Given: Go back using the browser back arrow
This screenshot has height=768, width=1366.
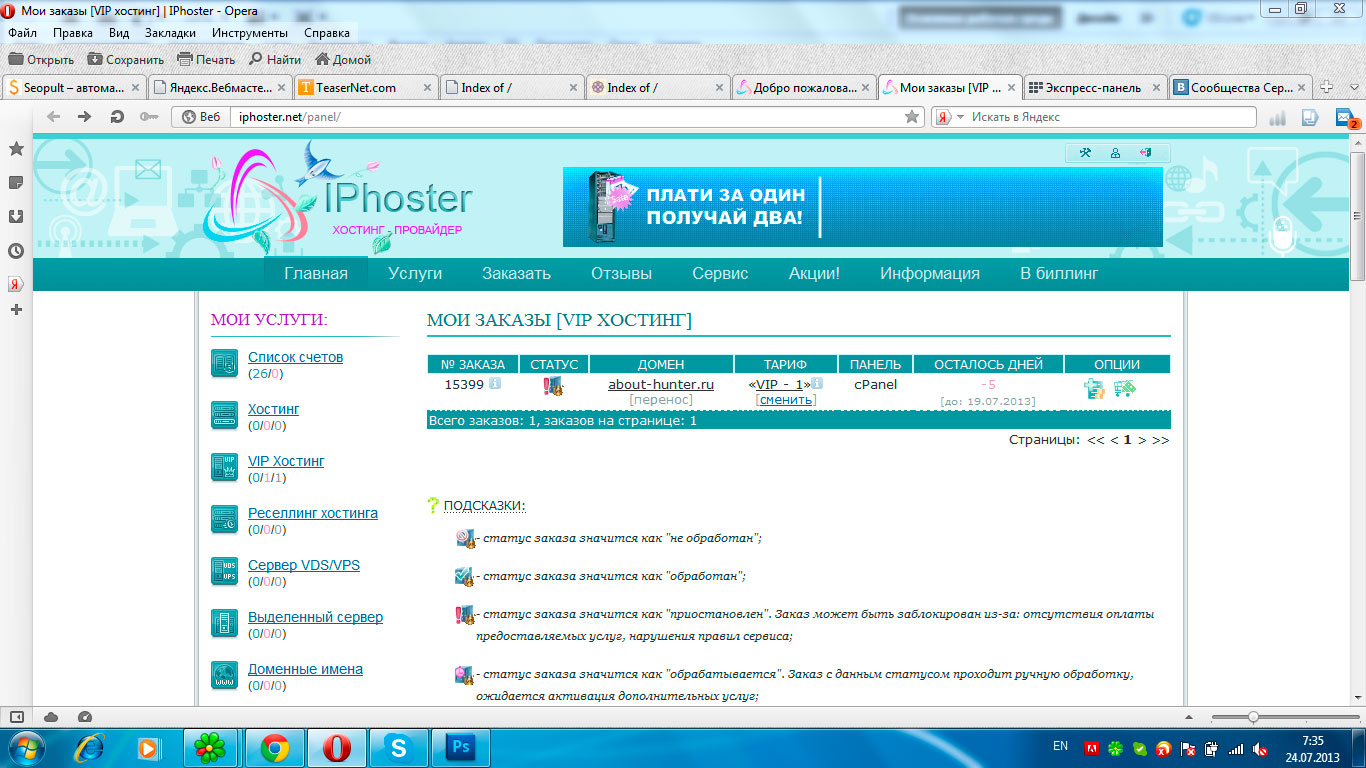Looking at the screenshot, I should click(53, 117).
